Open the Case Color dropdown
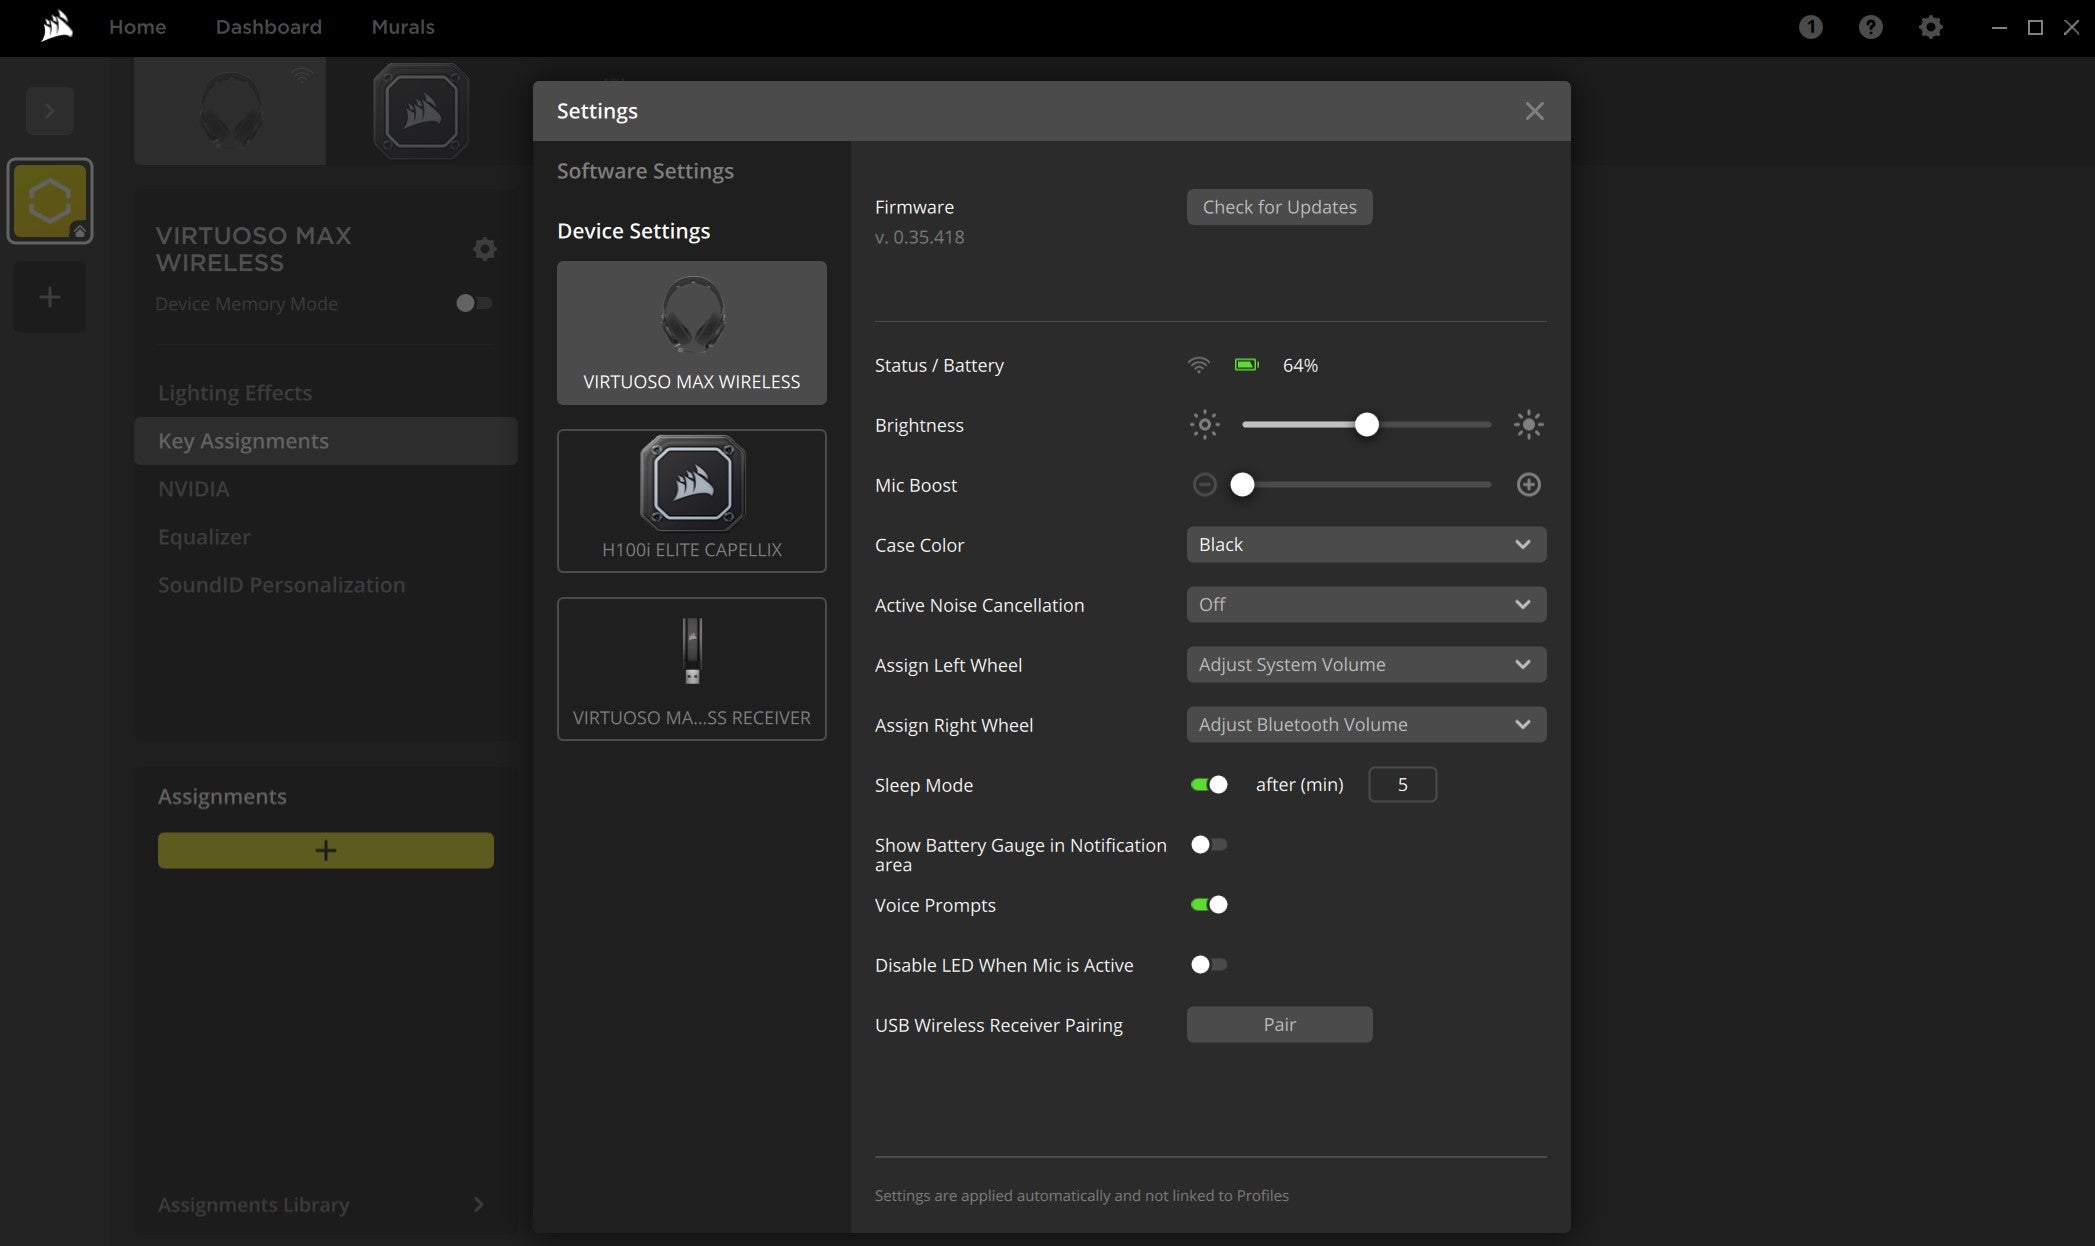2095x1246 pixels. tap(1365, 545)
